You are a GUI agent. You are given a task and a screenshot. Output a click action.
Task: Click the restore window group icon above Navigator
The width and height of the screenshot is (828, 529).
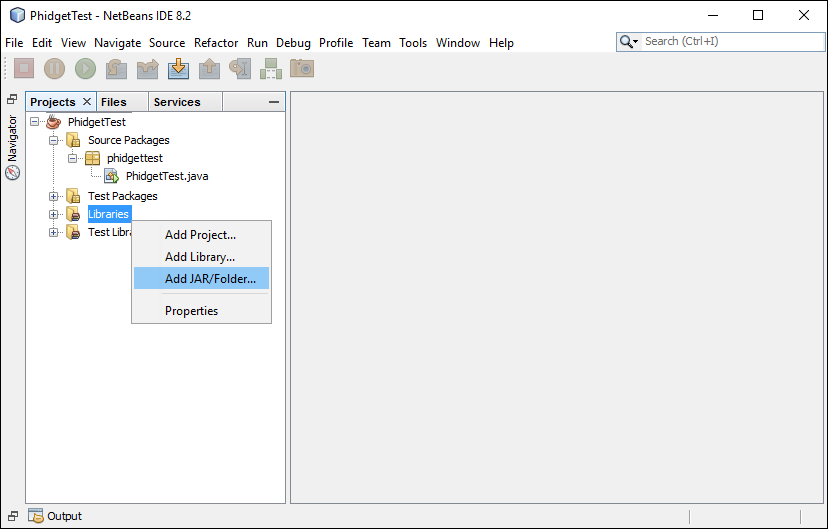(12, 99)
